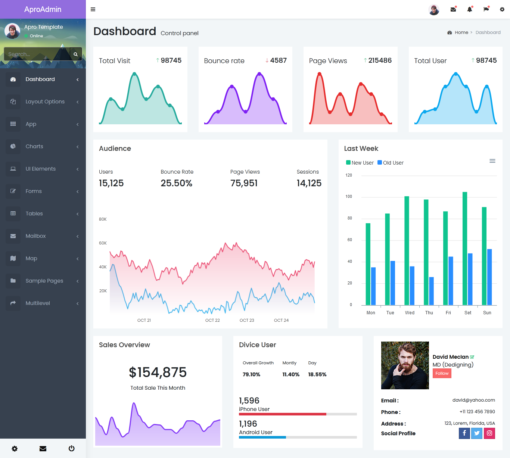This screenshot has width=510, height=458.
Task: Expand the Mailbox menu chevron
Action: tap(78, 236)
